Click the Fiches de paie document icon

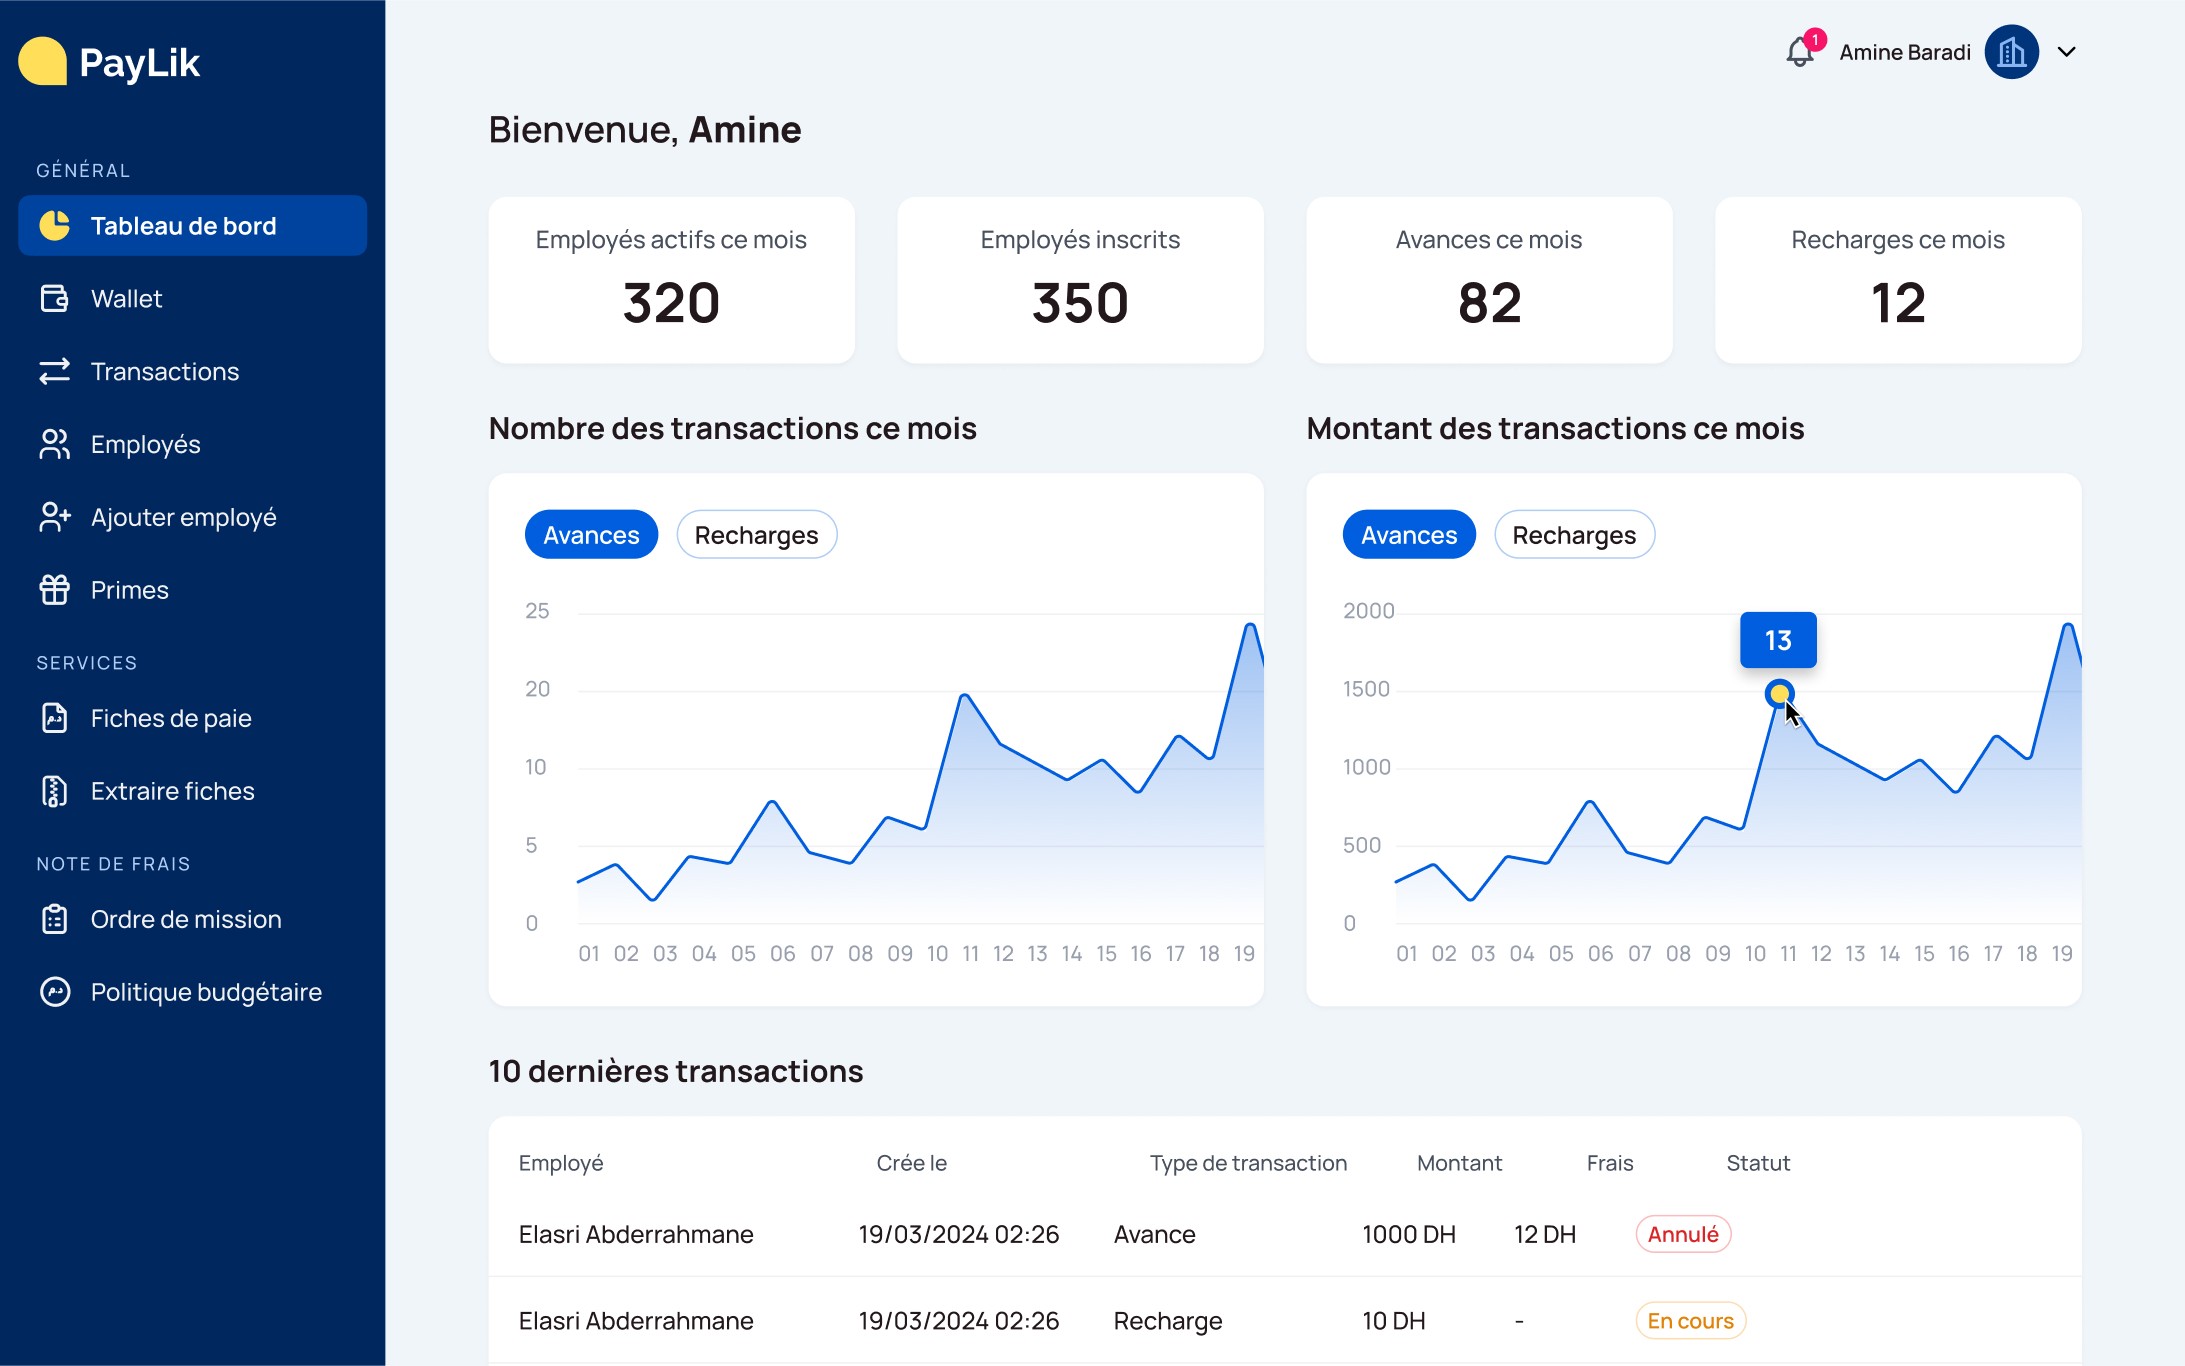pos(55,718)
